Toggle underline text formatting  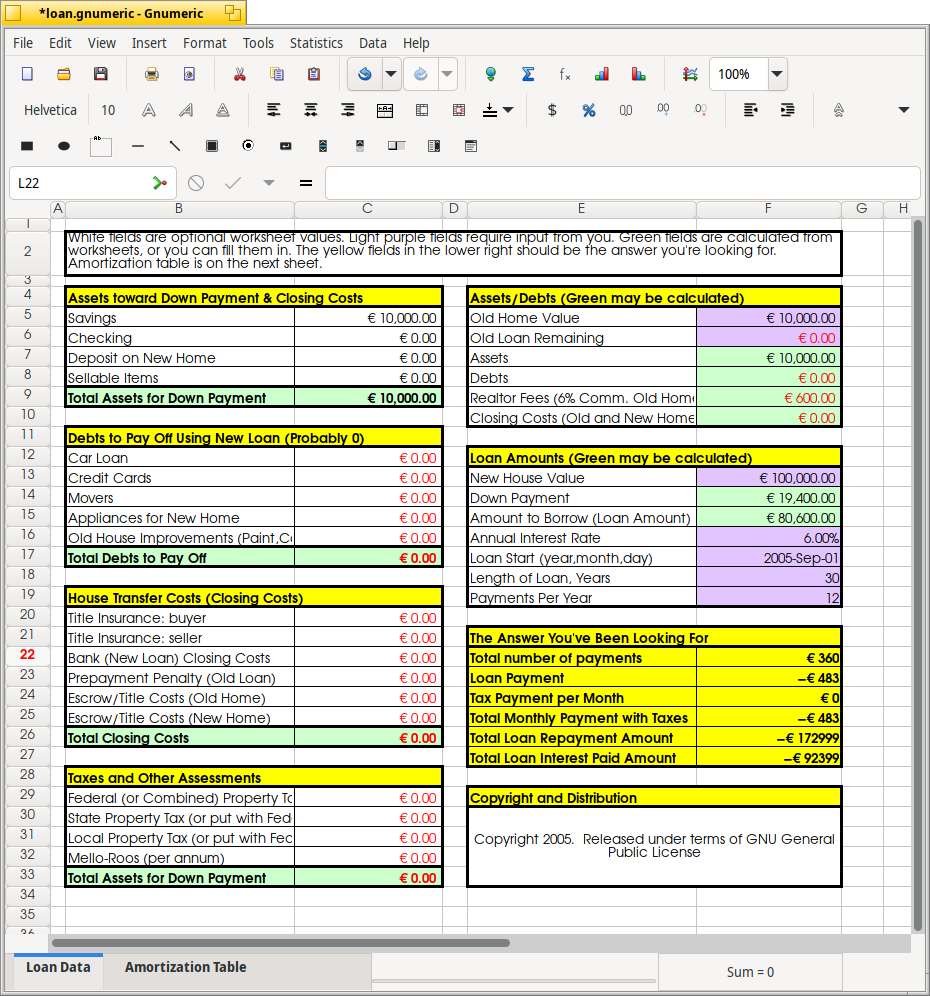coord(222,111)
